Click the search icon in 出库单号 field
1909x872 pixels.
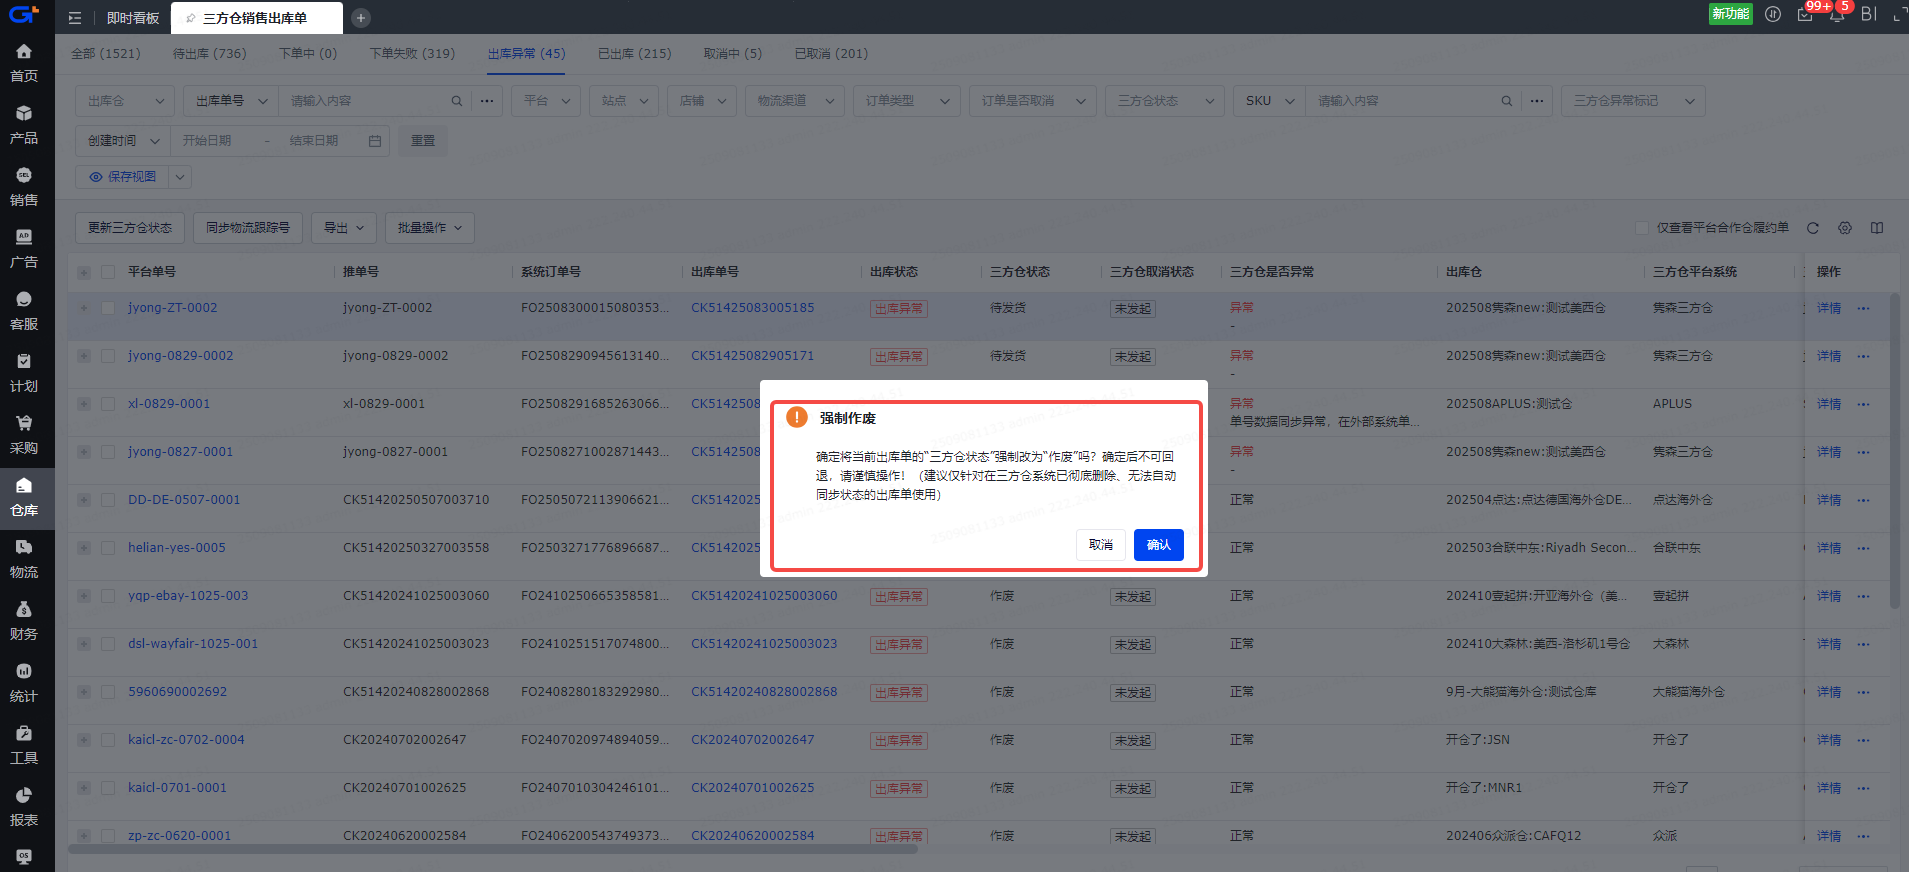tap(457, 101)
